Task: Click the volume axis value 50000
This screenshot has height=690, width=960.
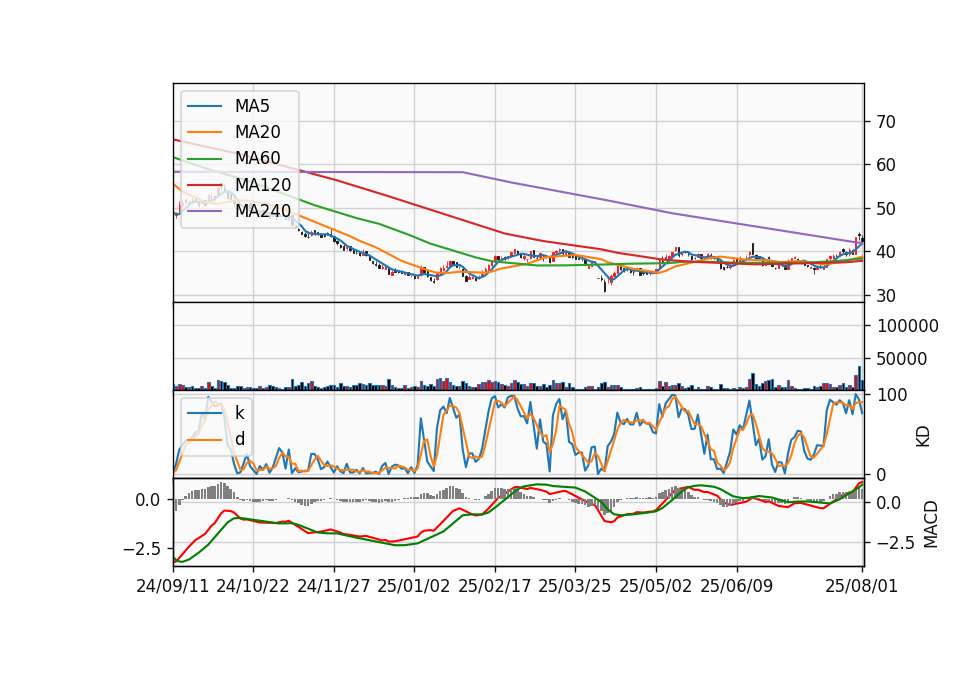Action: [x=902, y=359]
